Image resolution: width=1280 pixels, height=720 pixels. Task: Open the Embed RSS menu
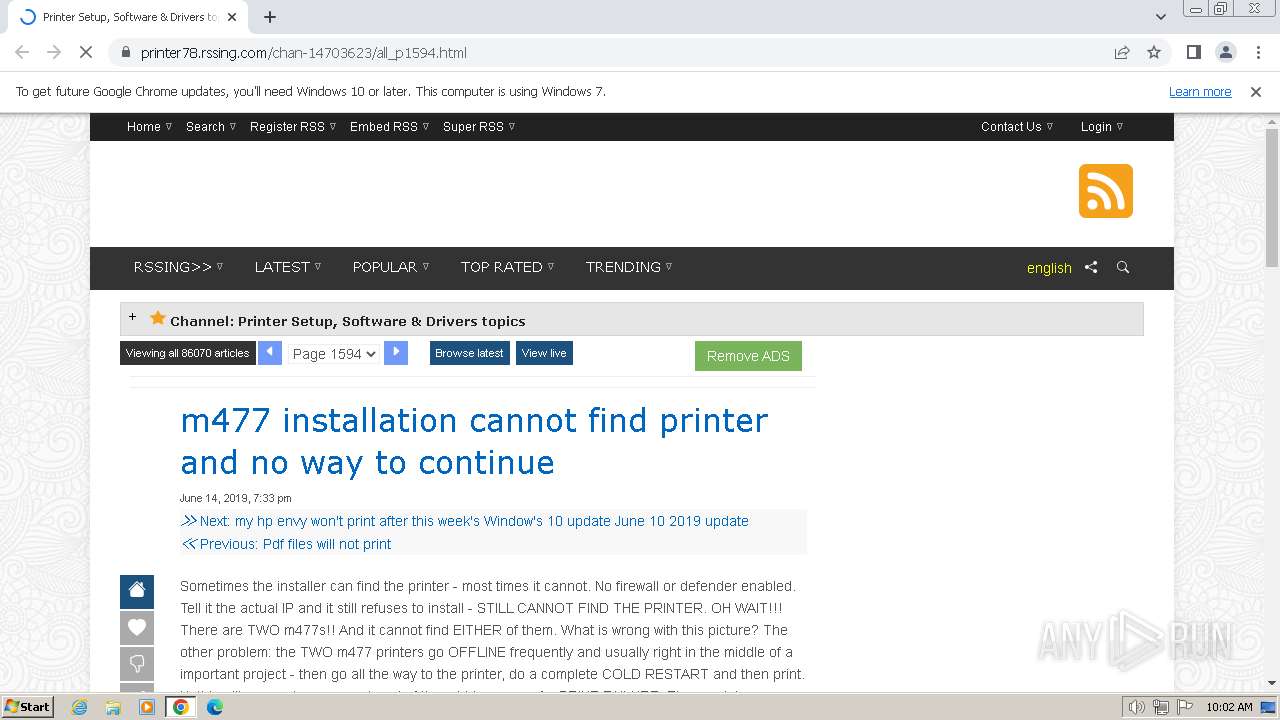coord(389,126)
